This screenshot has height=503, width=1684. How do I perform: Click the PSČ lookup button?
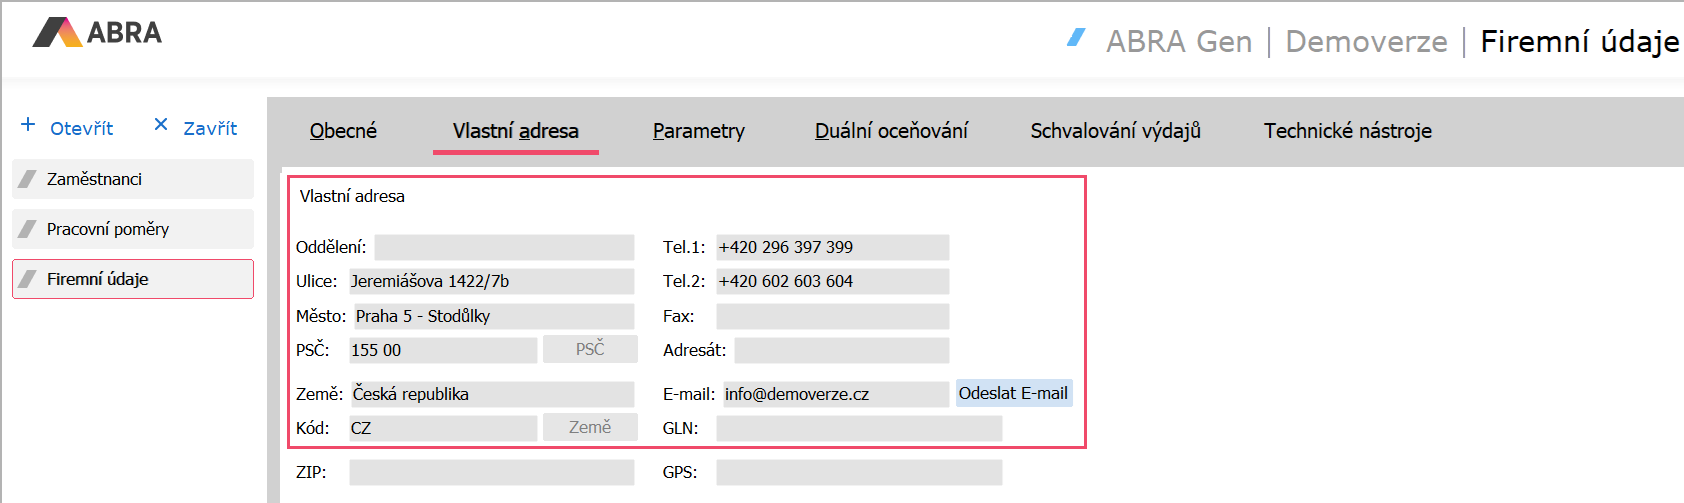590,349
